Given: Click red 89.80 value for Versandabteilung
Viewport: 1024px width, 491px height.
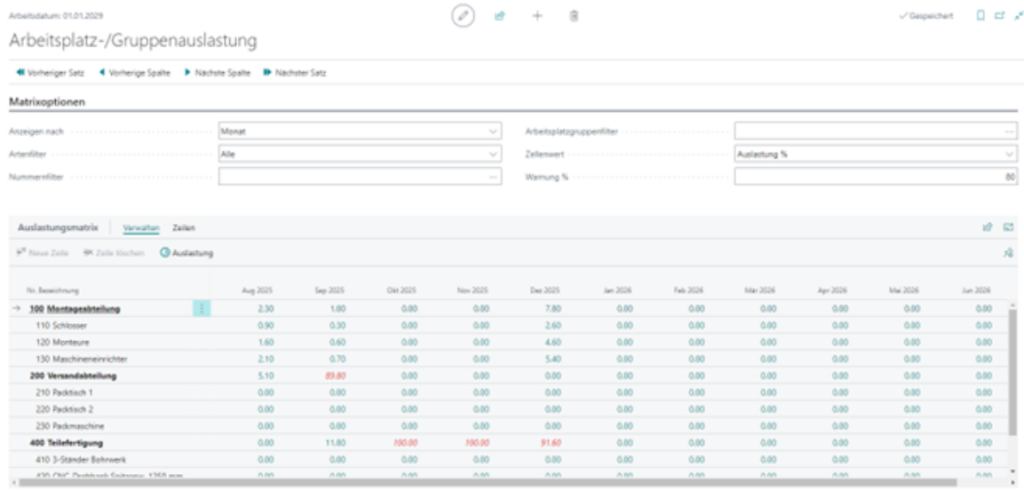Looking at the screenshot, I should pos(335,376).
